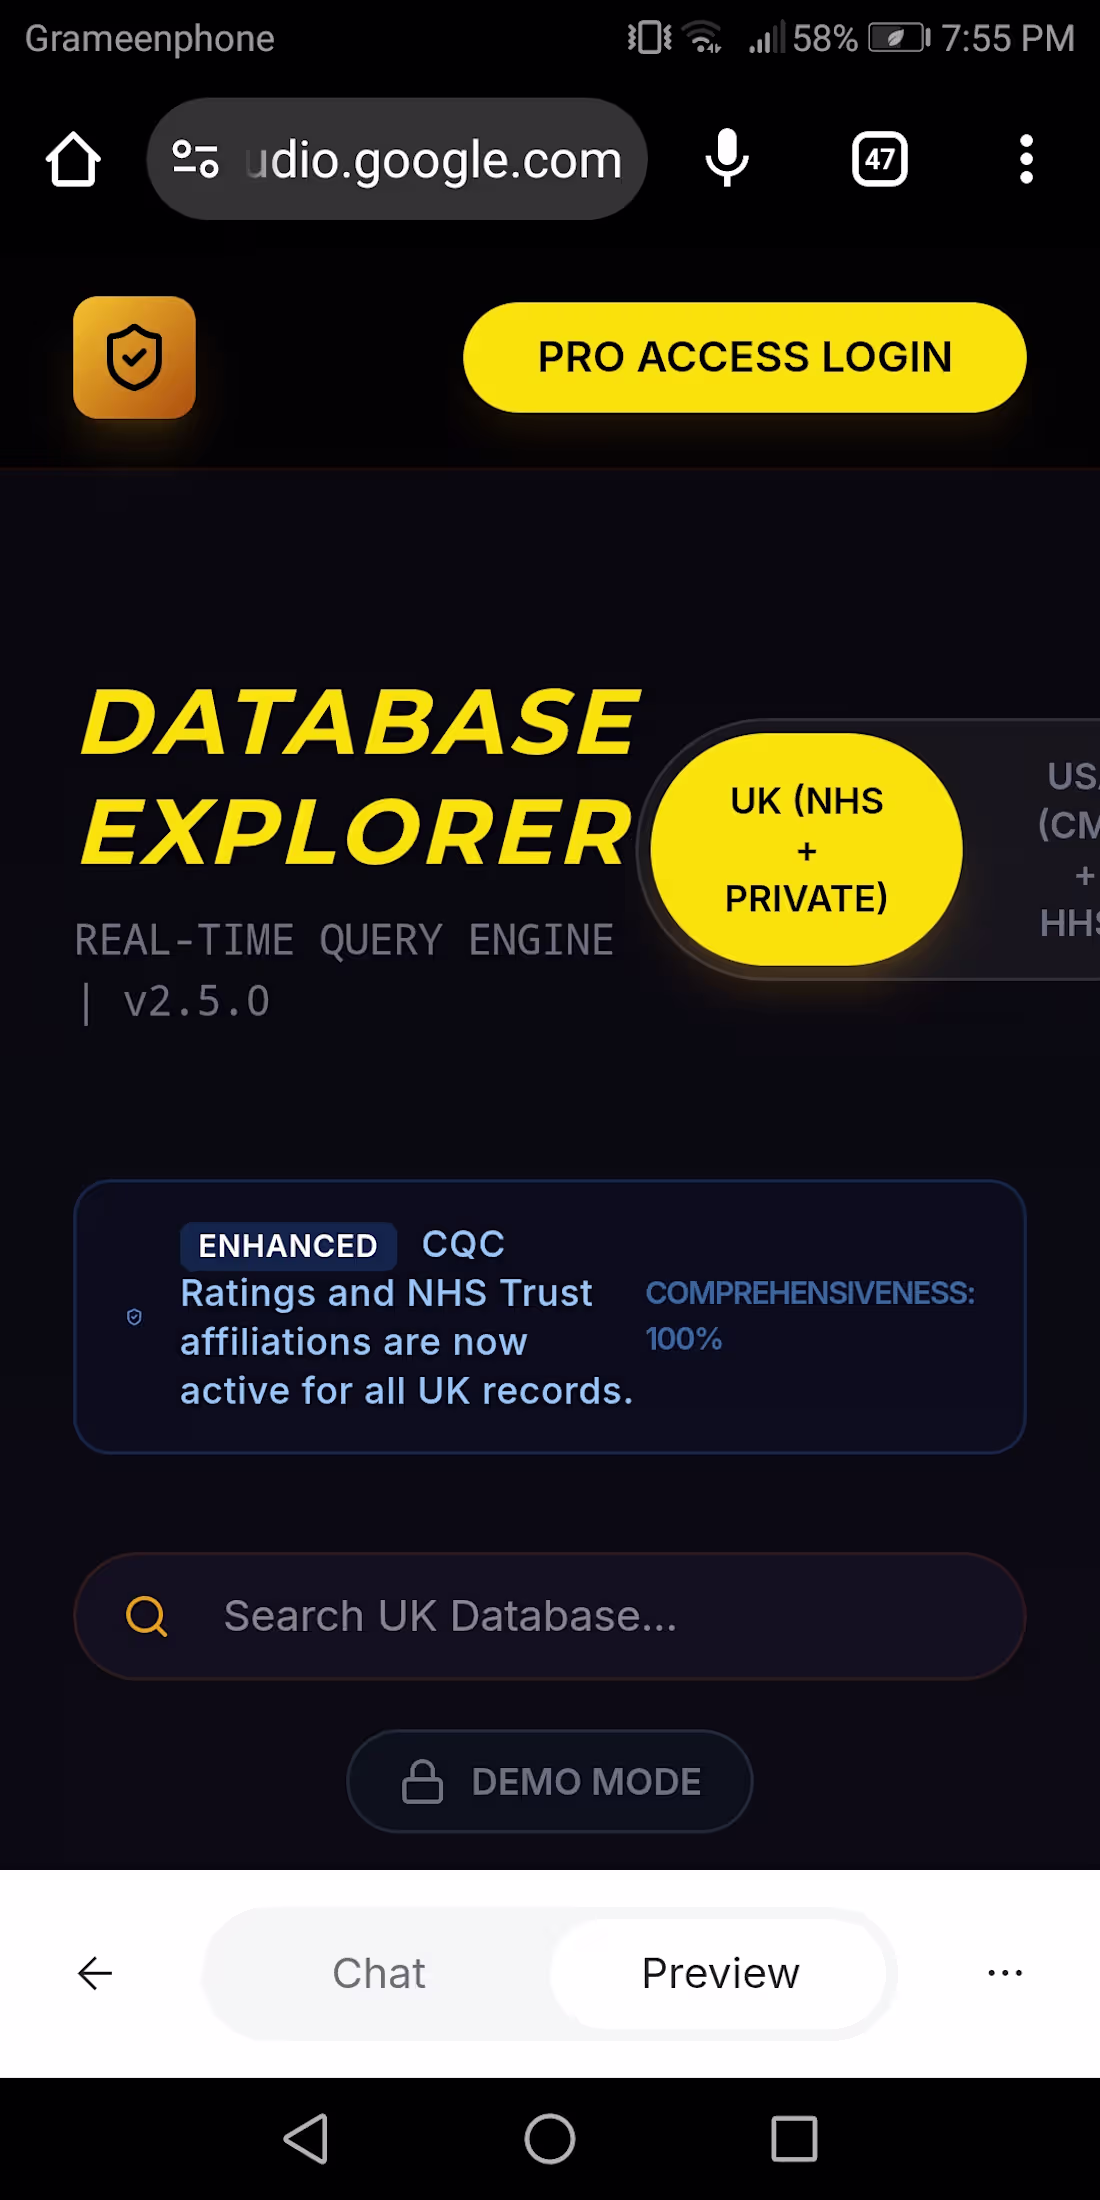Screen dimensions: 1100x2200
Task: Switch to the Chat tab
Action: click(379, 1973)
